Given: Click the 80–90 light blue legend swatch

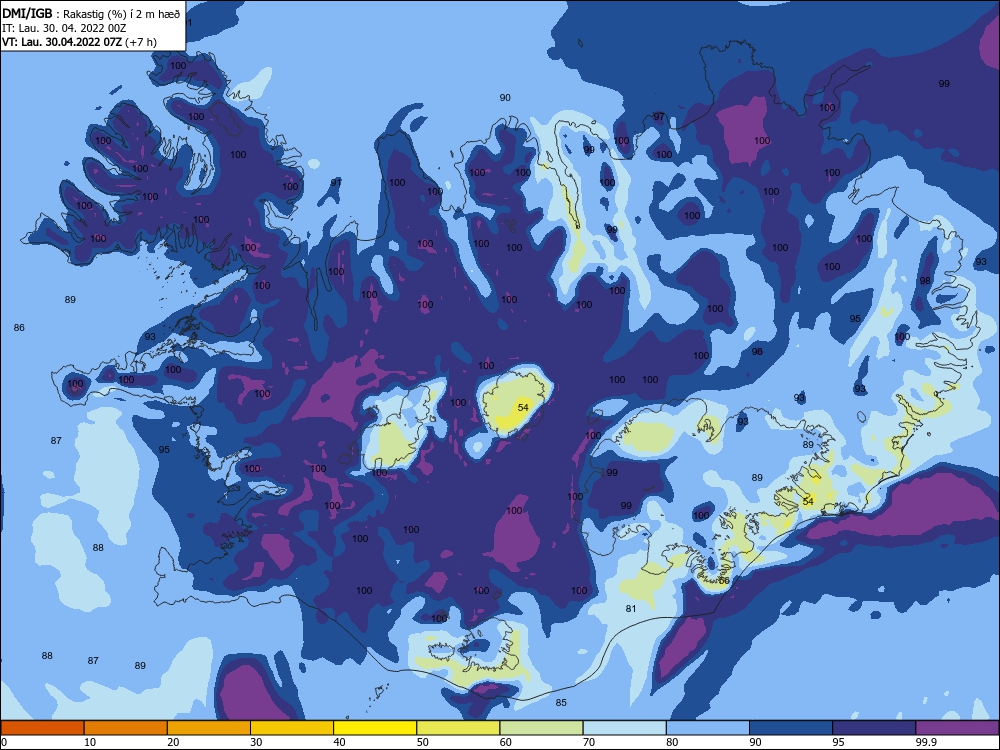Looking at the screenshot, I should 708,728.
